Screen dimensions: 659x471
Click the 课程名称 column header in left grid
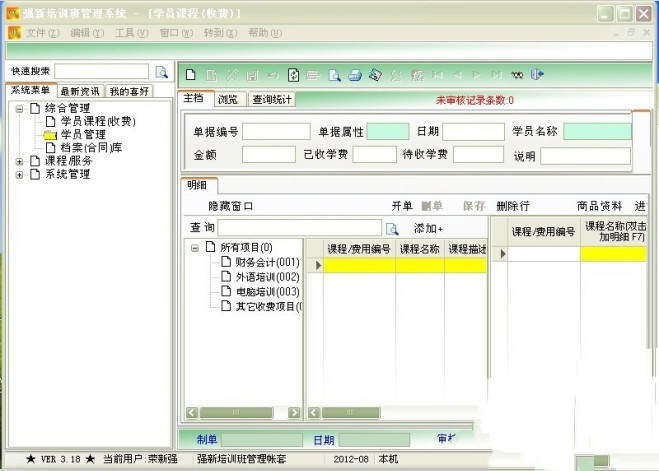(419, 249)
